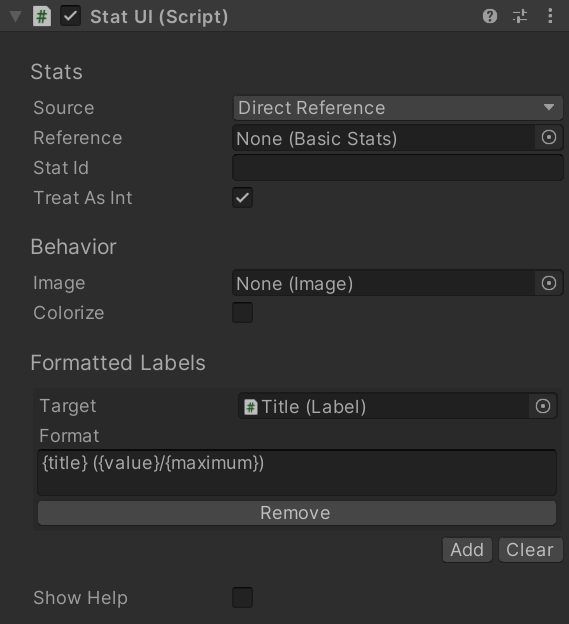This screenshot has width=569, height=624.
Task: Open object picker for Target field
Action: click(x=543, y=406)
